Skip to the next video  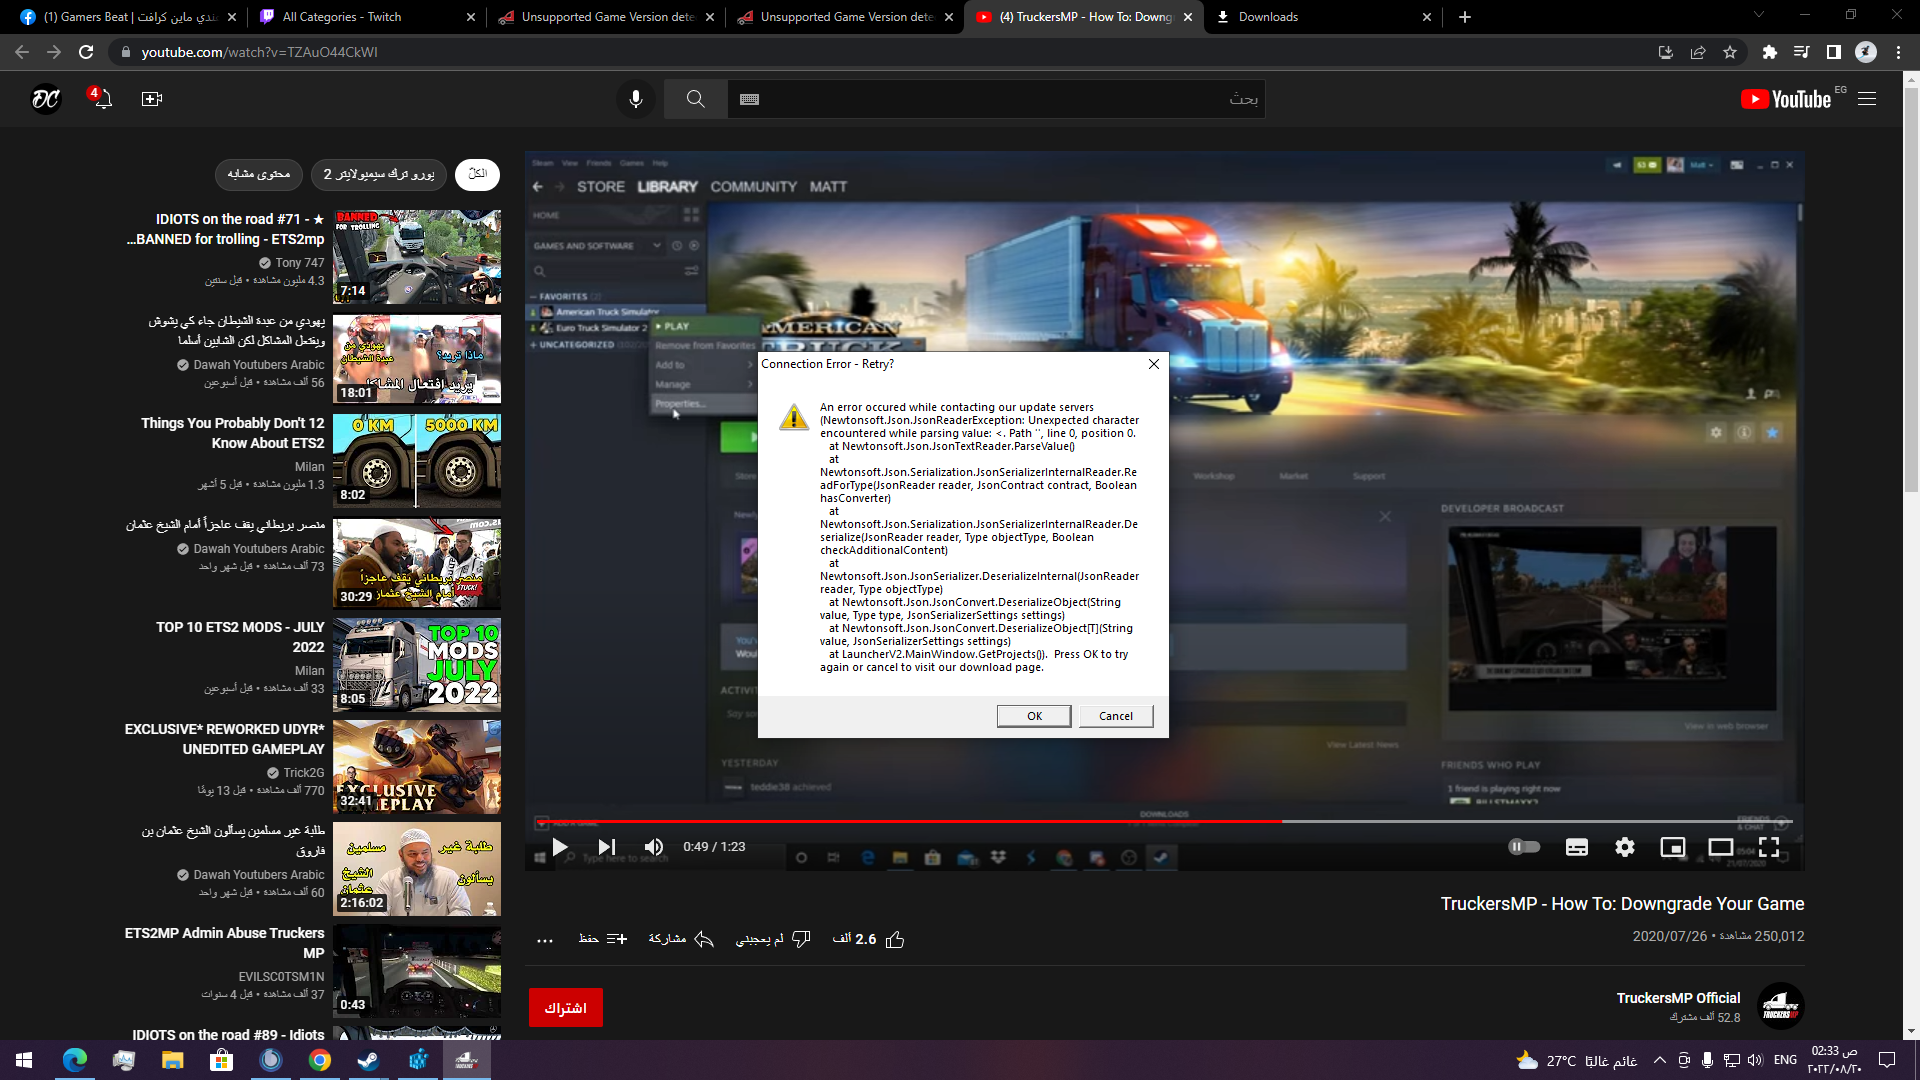click(x=607, y=847)
